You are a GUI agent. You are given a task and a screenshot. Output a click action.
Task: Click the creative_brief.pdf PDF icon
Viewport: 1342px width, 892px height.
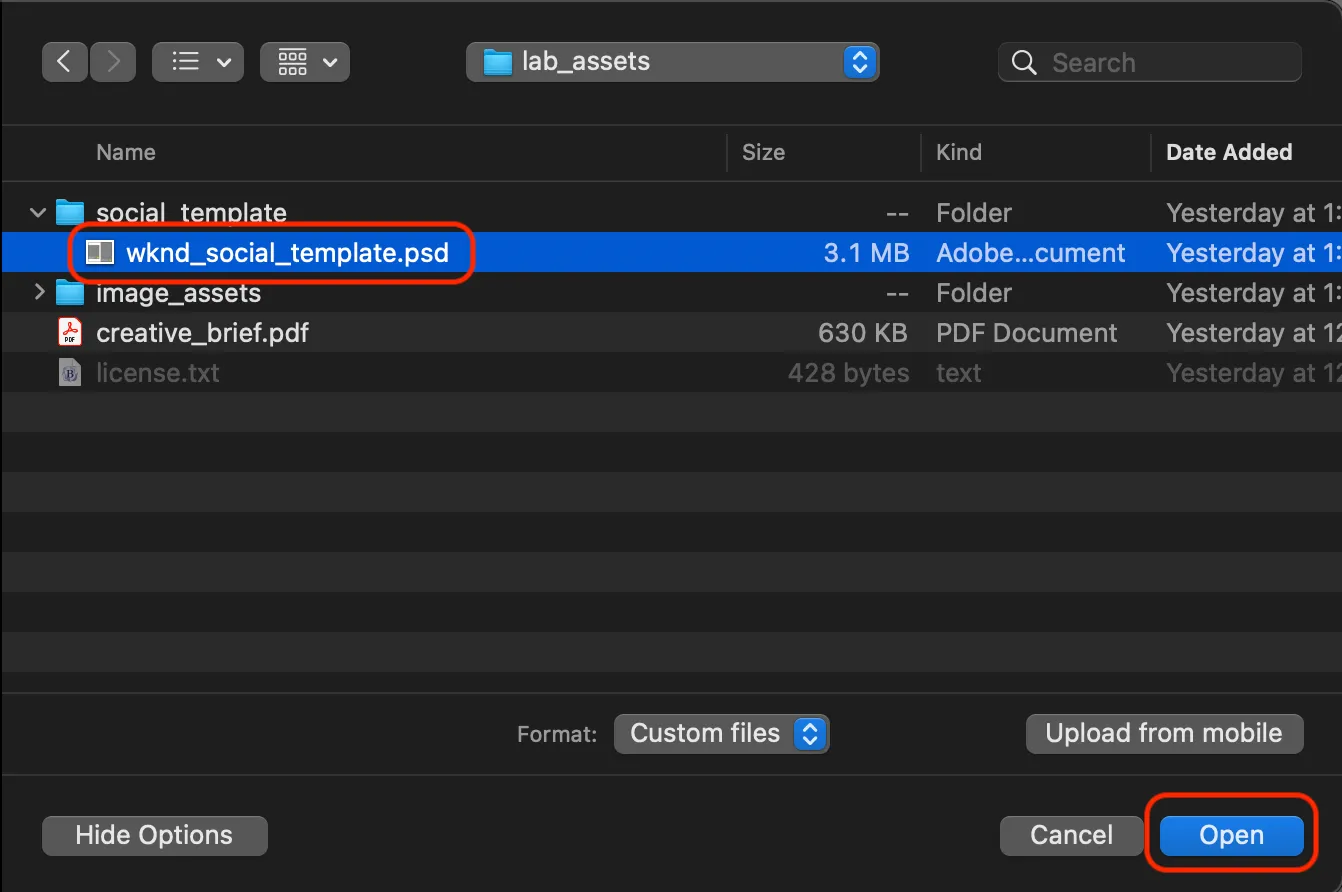(70, 332)
